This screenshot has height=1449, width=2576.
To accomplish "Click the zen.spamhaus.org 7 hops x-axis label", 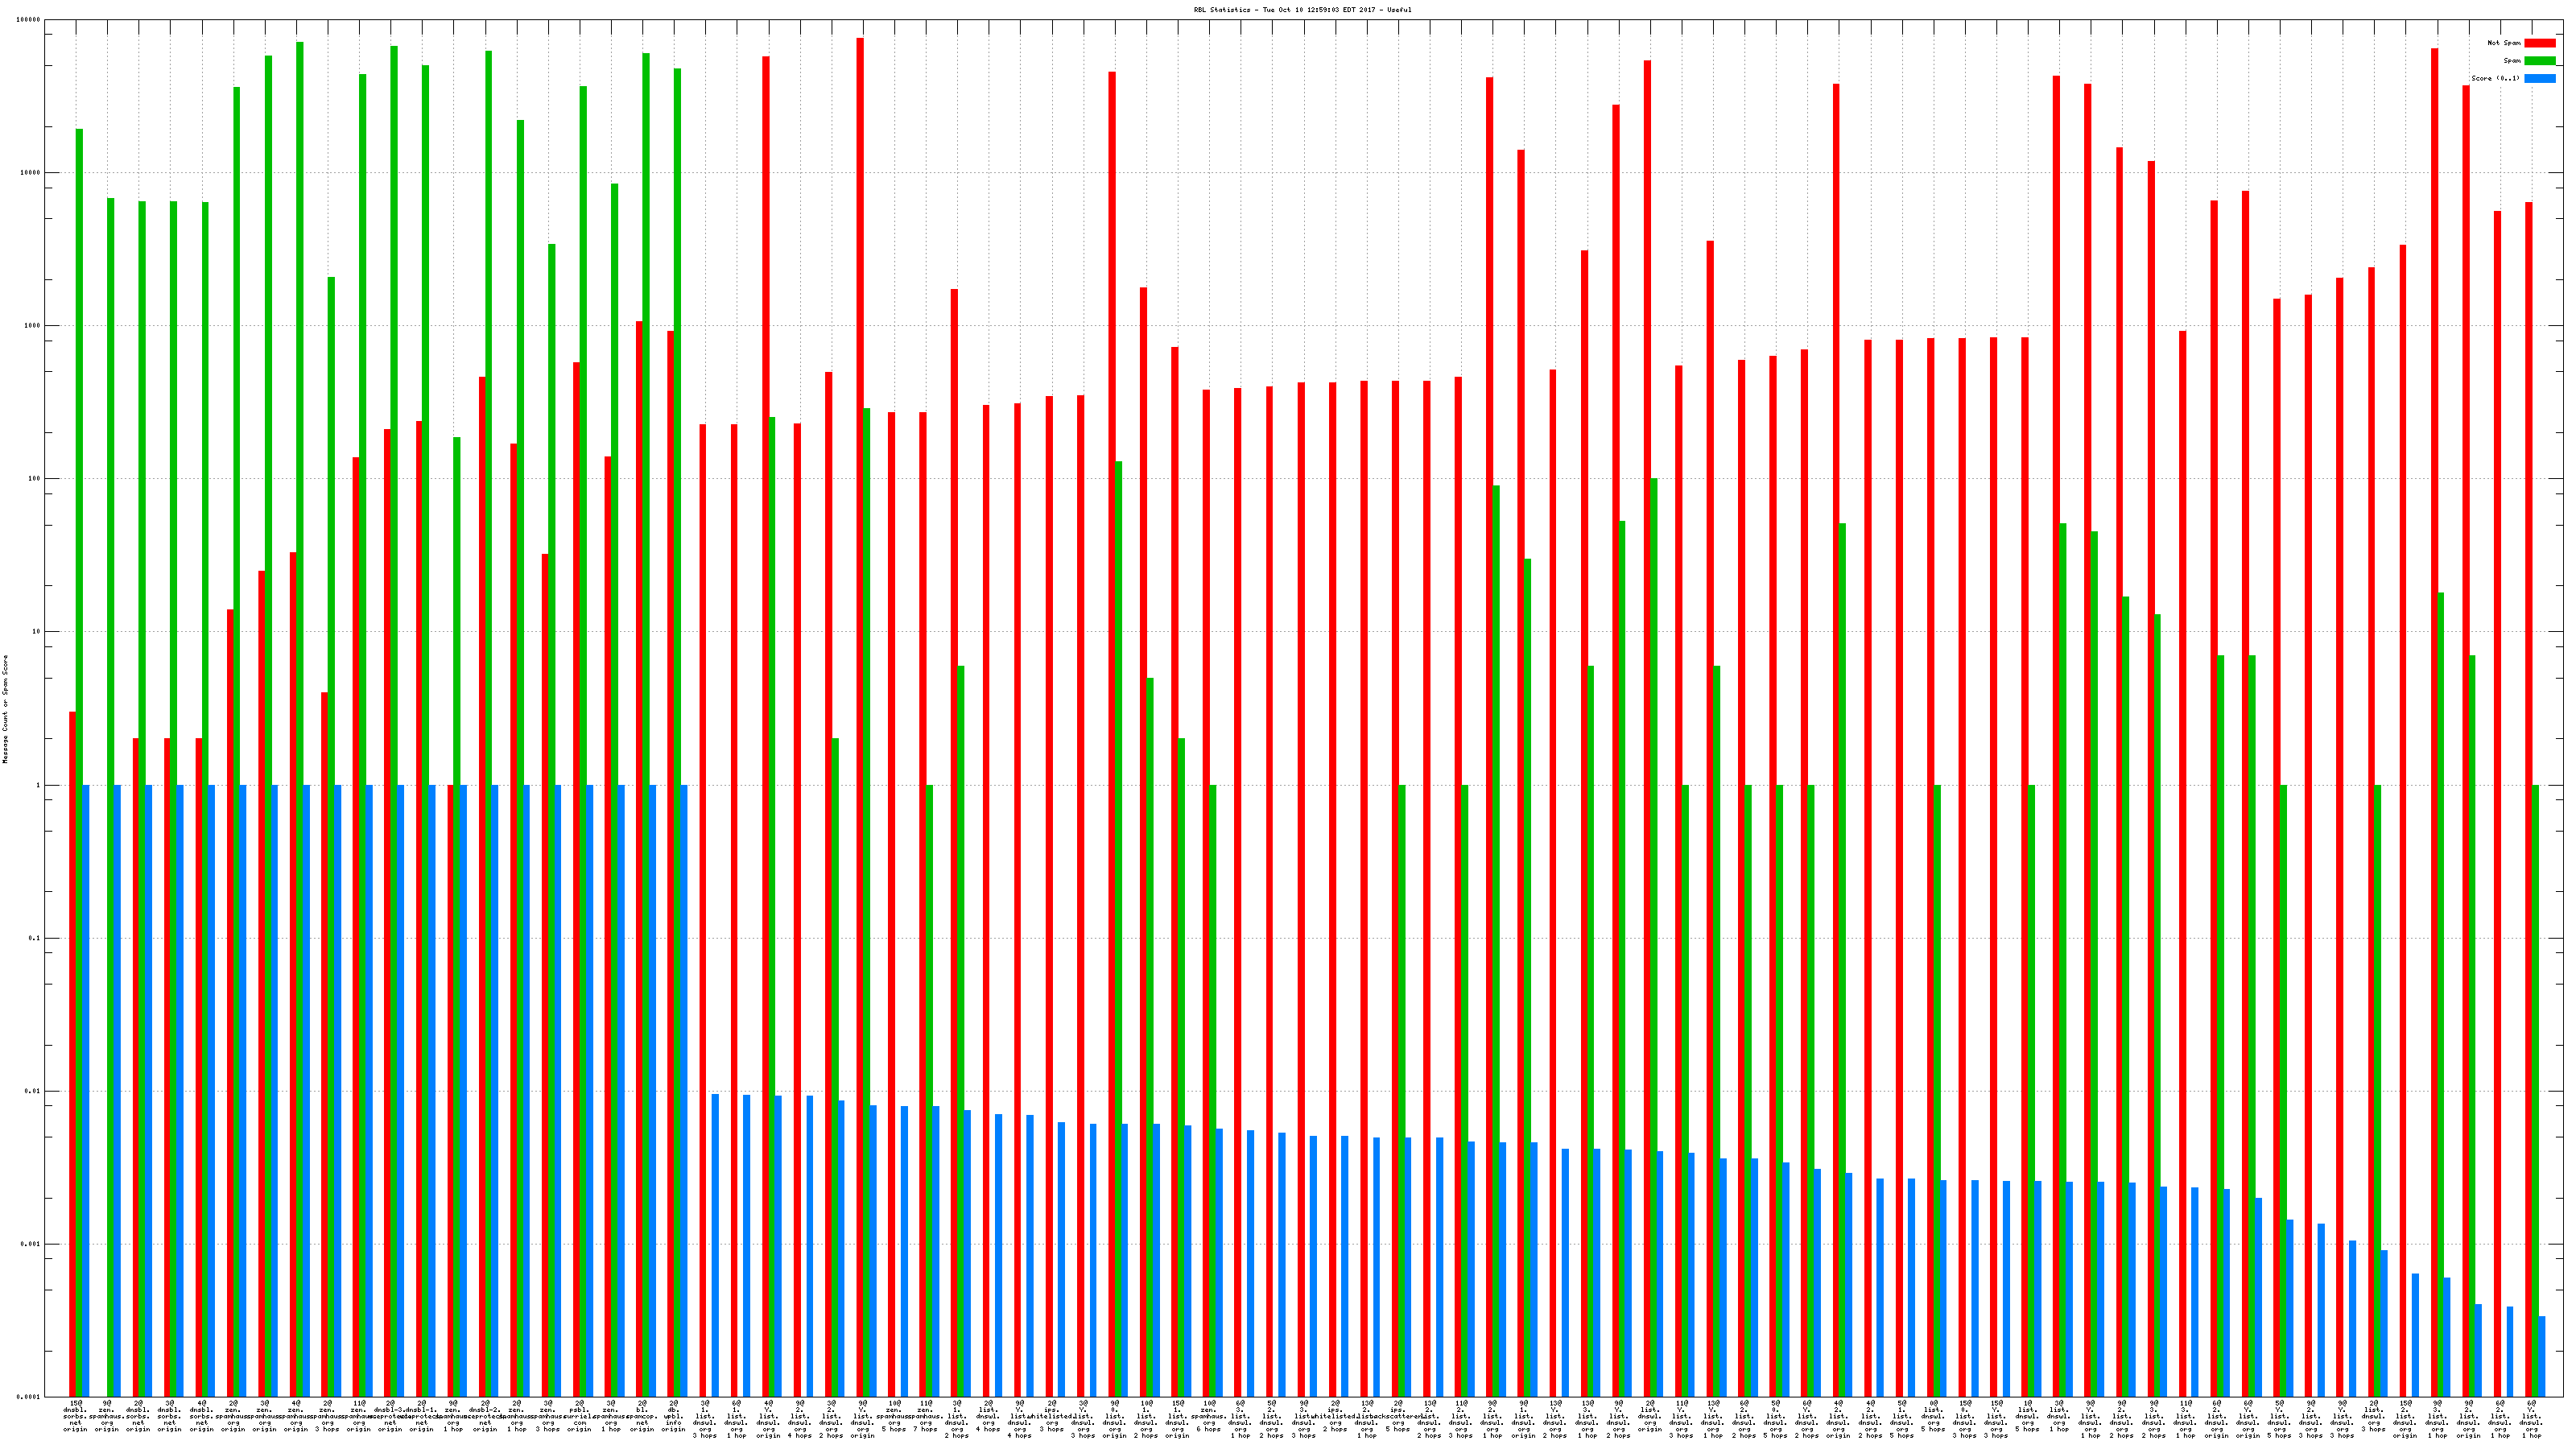I will [x=925, y=1417].
